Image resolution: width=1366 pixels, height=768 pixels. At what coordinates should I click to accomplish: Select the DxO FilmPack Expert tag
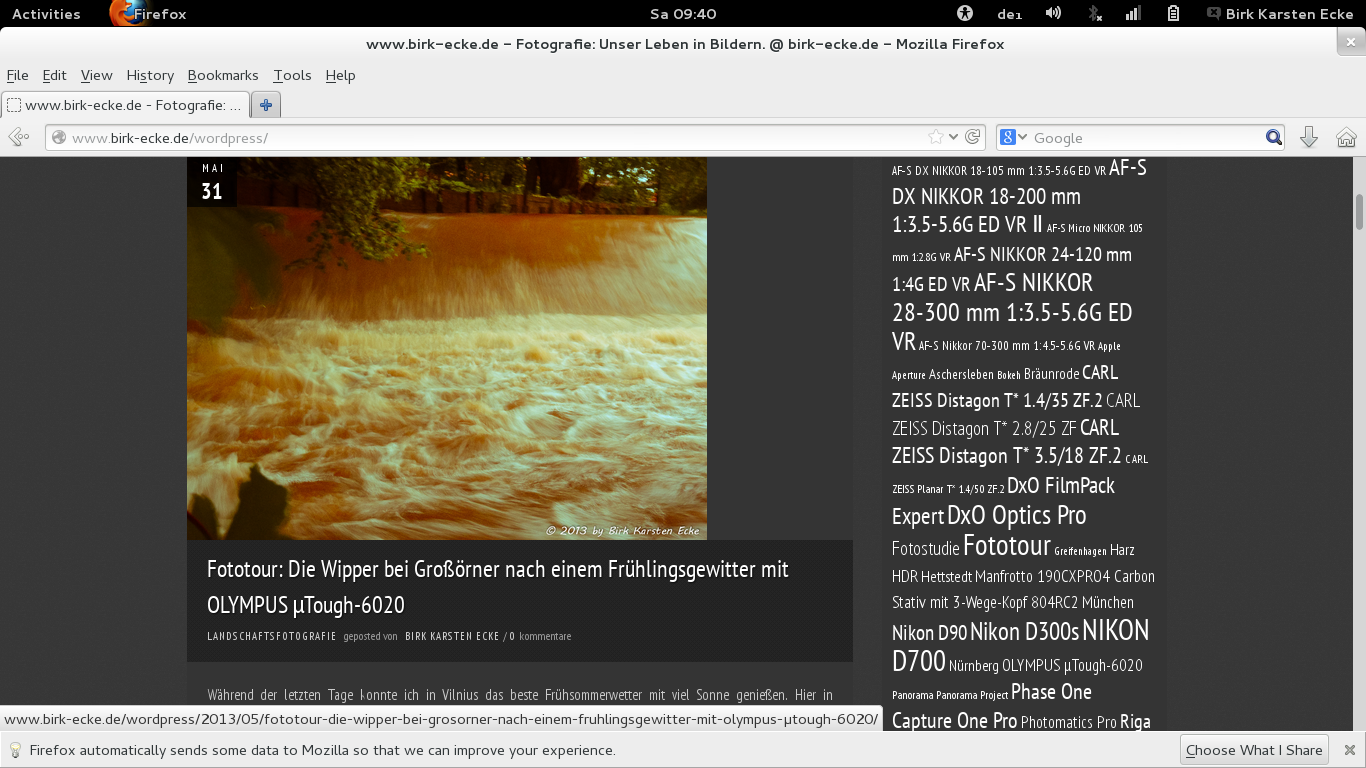[1003, 500]
